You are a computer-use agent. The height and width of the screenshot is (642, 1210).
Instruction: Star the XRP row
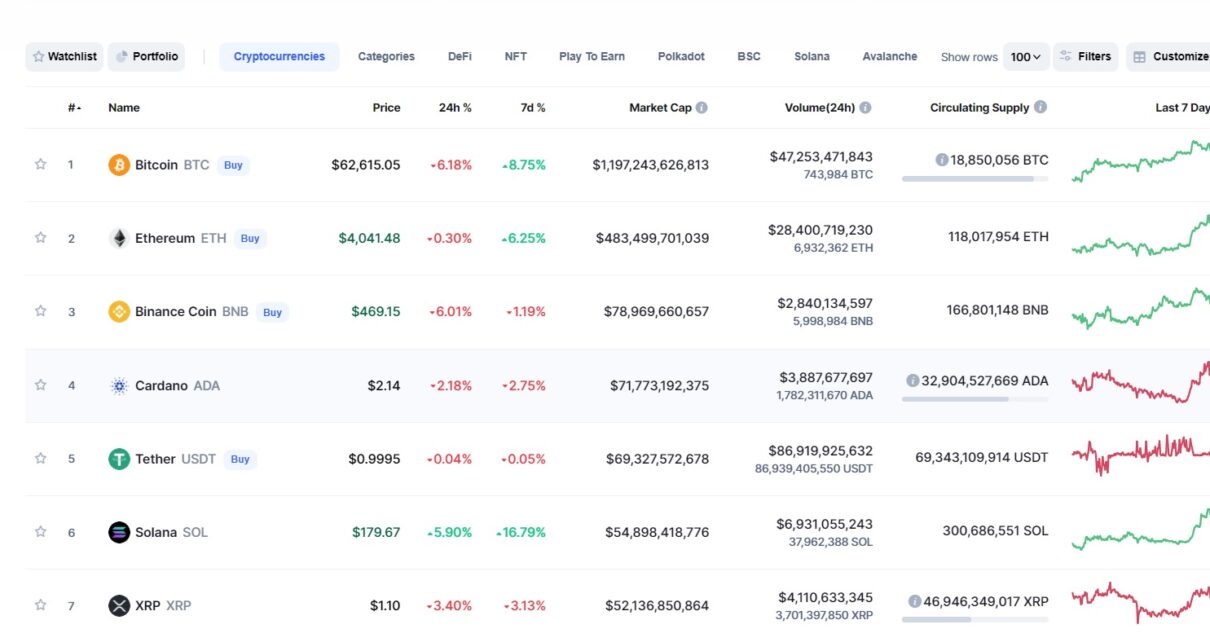click(41, 605)
